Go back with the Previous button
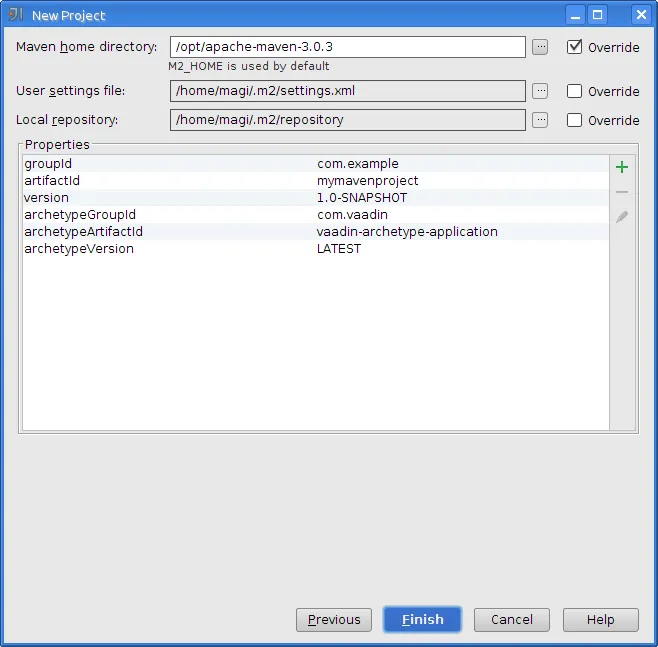 tap(334, 620)
